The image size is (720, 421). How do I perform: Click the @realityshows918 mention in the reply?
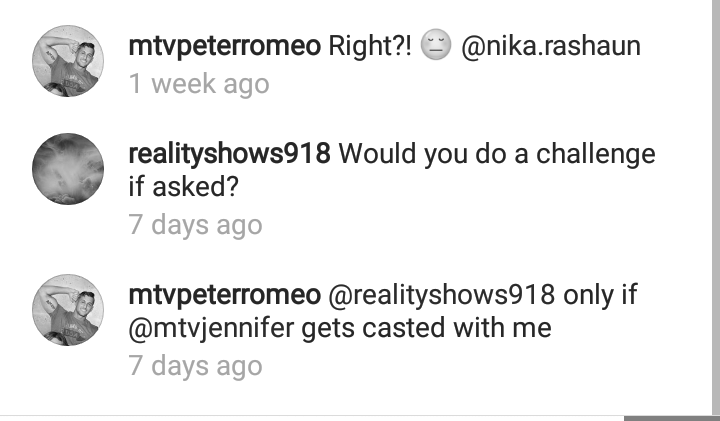pos(441,294)
